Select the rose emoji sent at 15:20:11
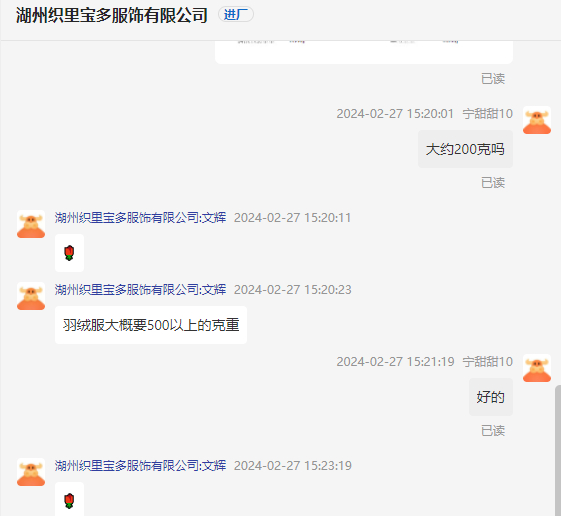The width and height of the screenshot is (561, 516). (69, 253)
